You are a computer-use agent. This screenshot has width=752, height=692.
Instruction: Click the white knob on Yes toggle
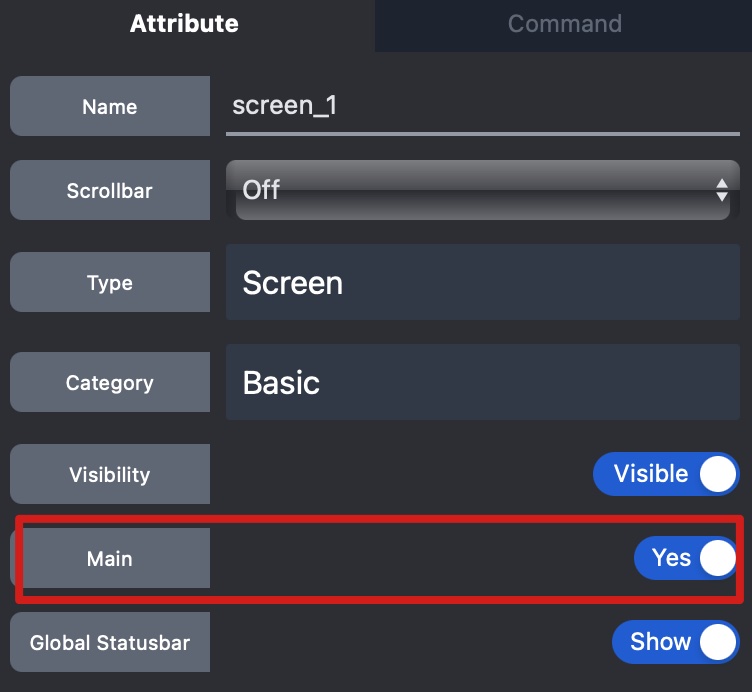(x=717, y=558)
